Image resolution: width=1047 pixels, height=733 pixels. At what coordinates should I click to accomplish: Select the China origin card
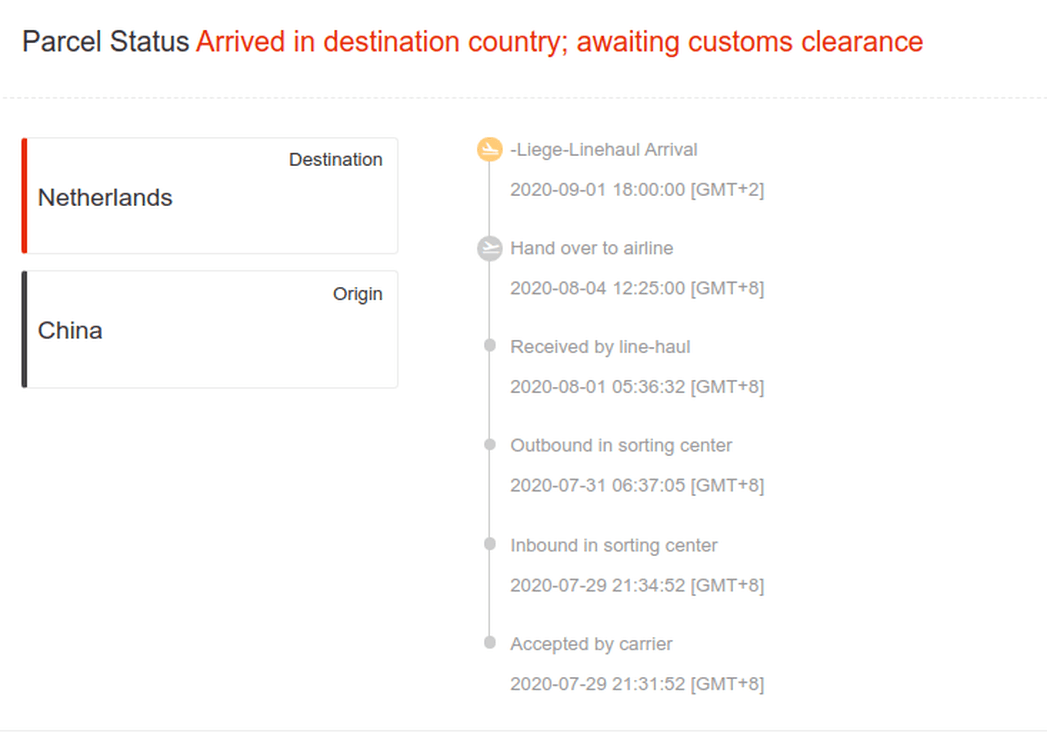(x=210, y=329)
